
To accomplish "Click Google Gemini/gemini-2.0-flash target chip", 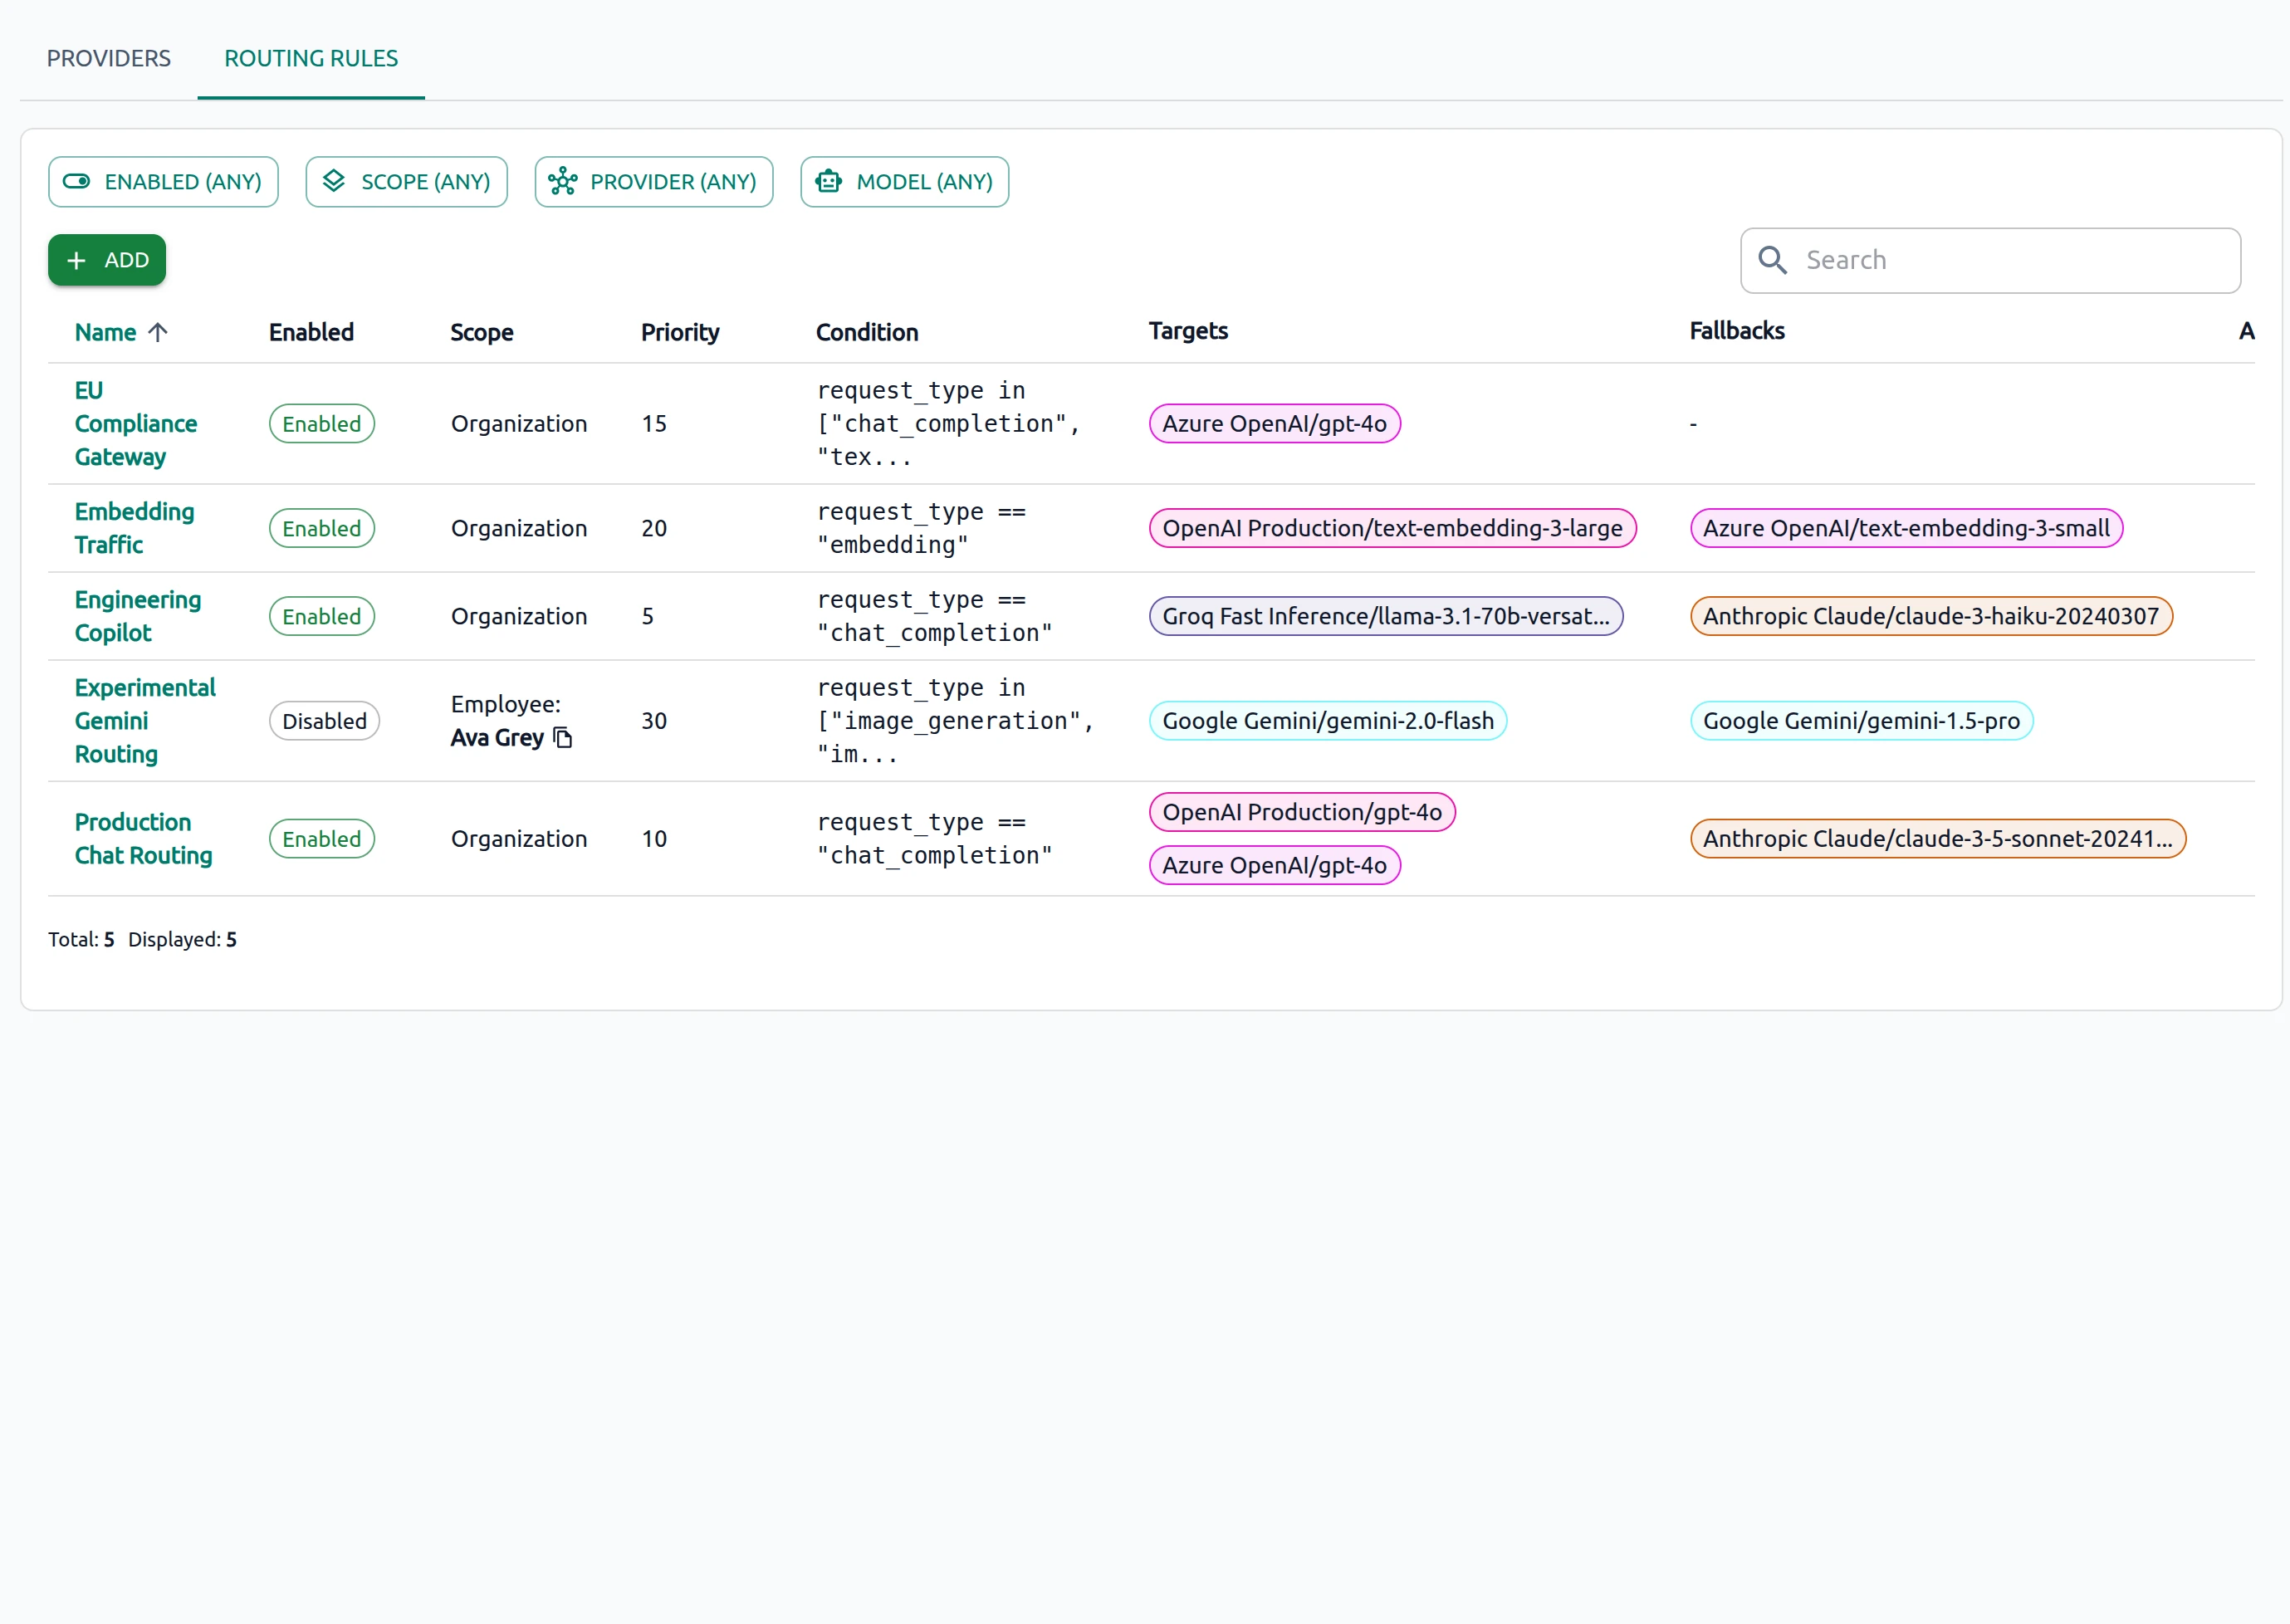I will pos(1328,721).
